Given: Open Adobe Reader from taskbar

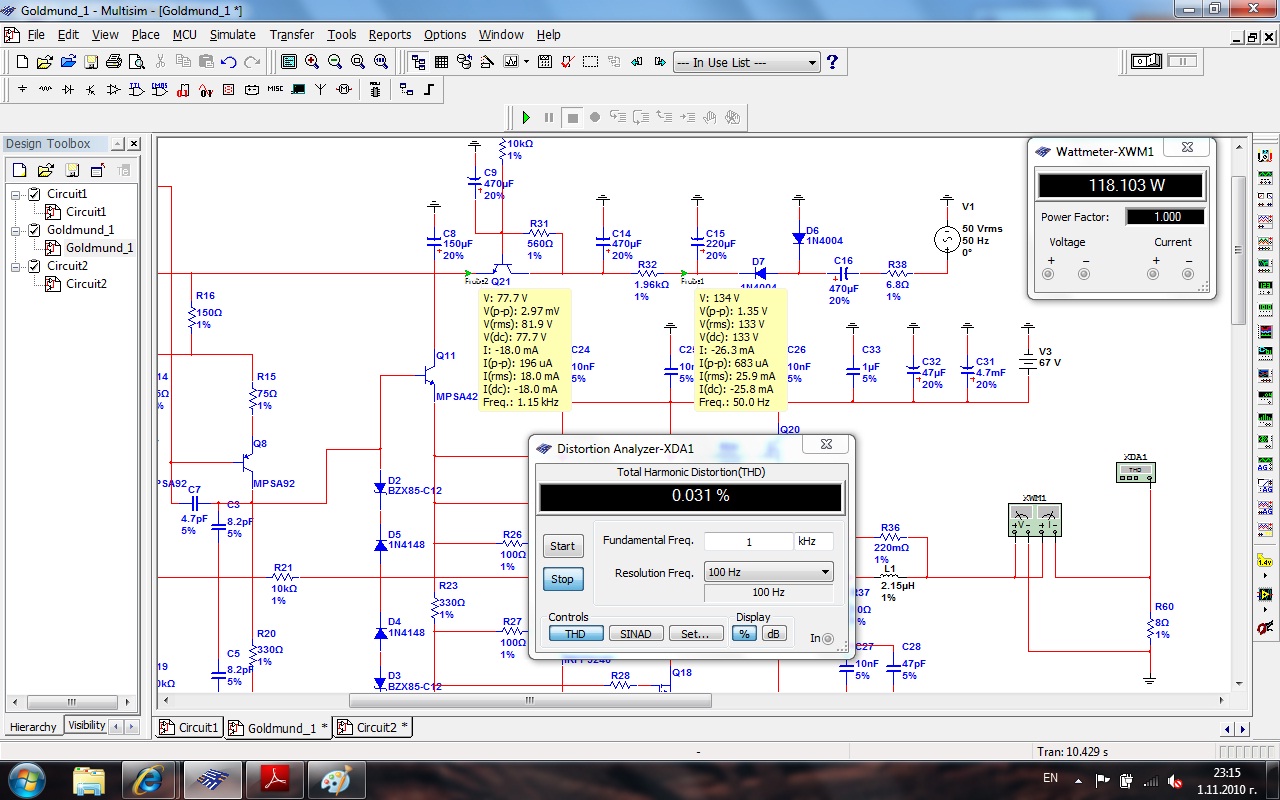Looking at the screenshot, I should [x=274, y=778].
